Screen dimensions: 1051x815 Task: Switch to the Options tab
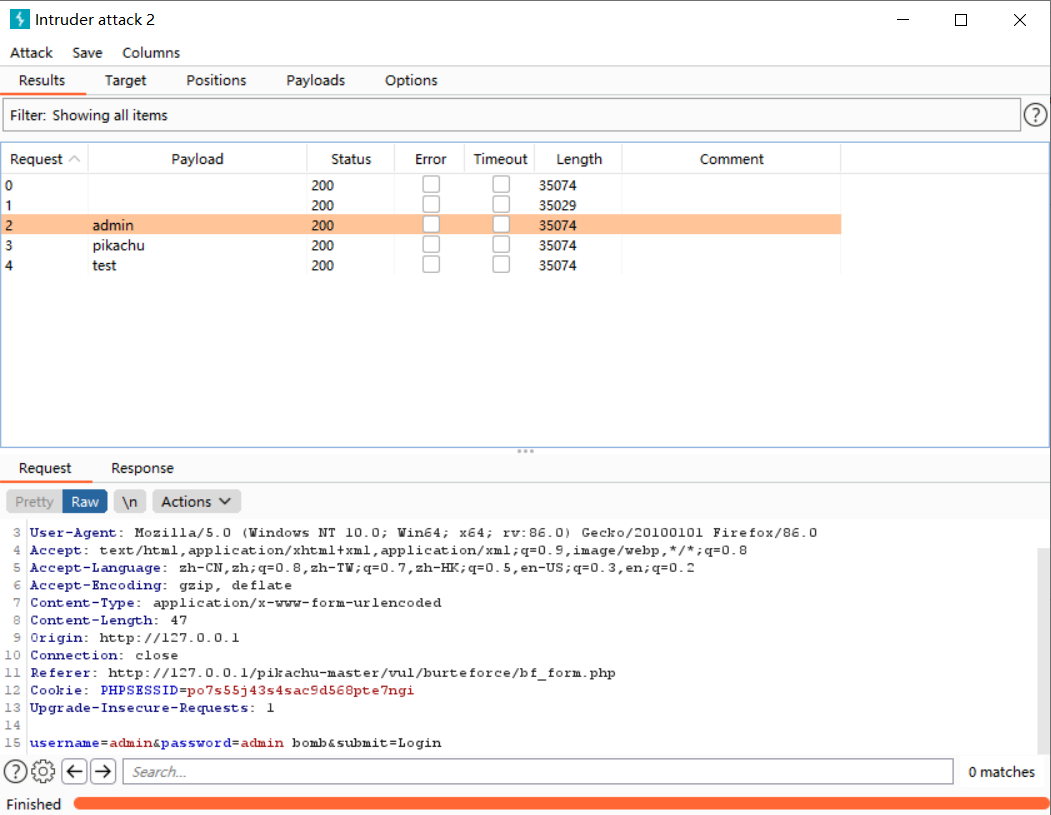411,80
